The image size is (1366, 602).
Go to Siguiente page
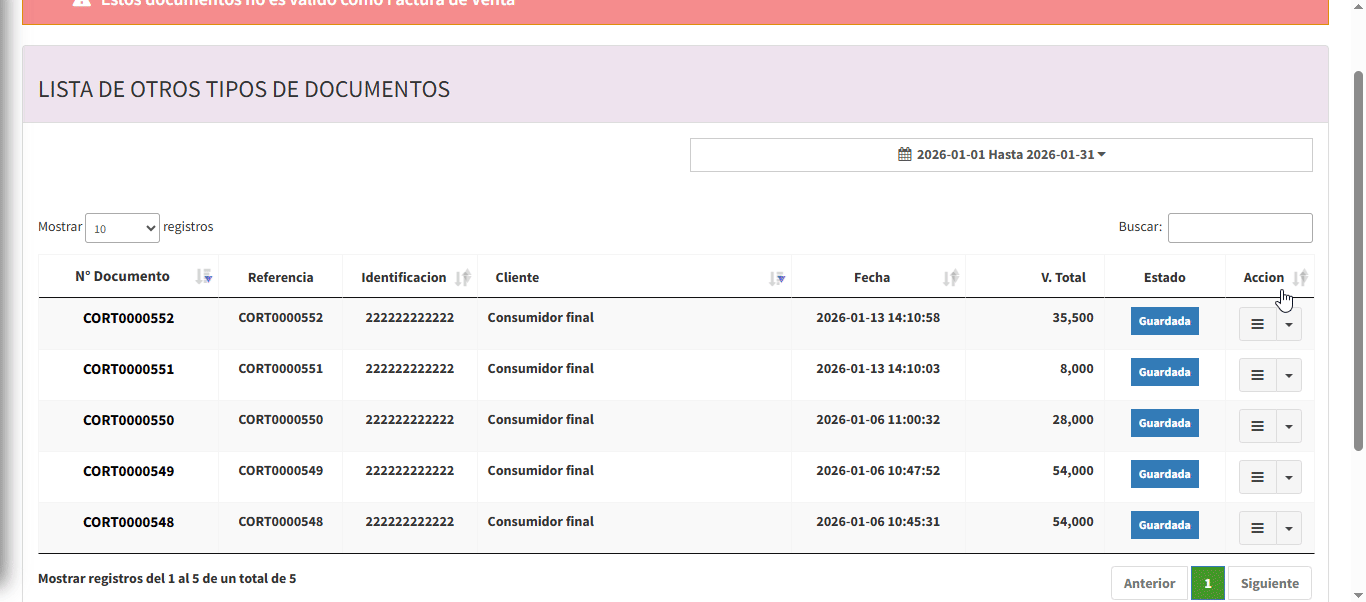pyautogui.click(x=1269, y=583)
